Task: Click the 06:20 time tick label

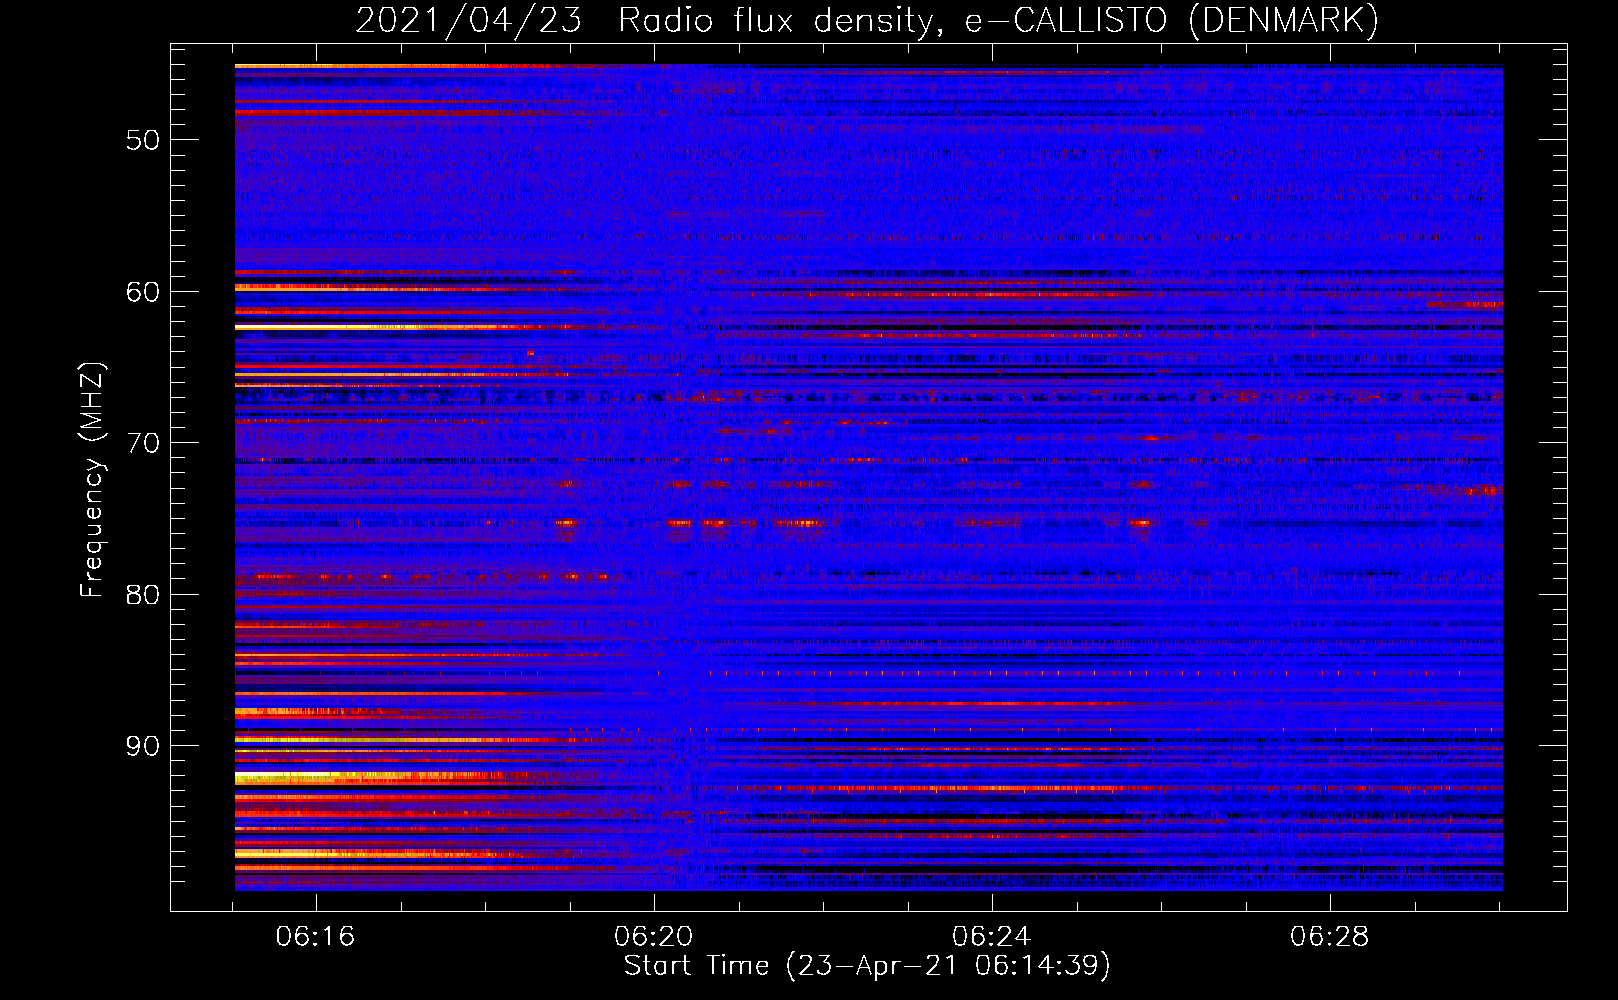Action: pos(653,937)
